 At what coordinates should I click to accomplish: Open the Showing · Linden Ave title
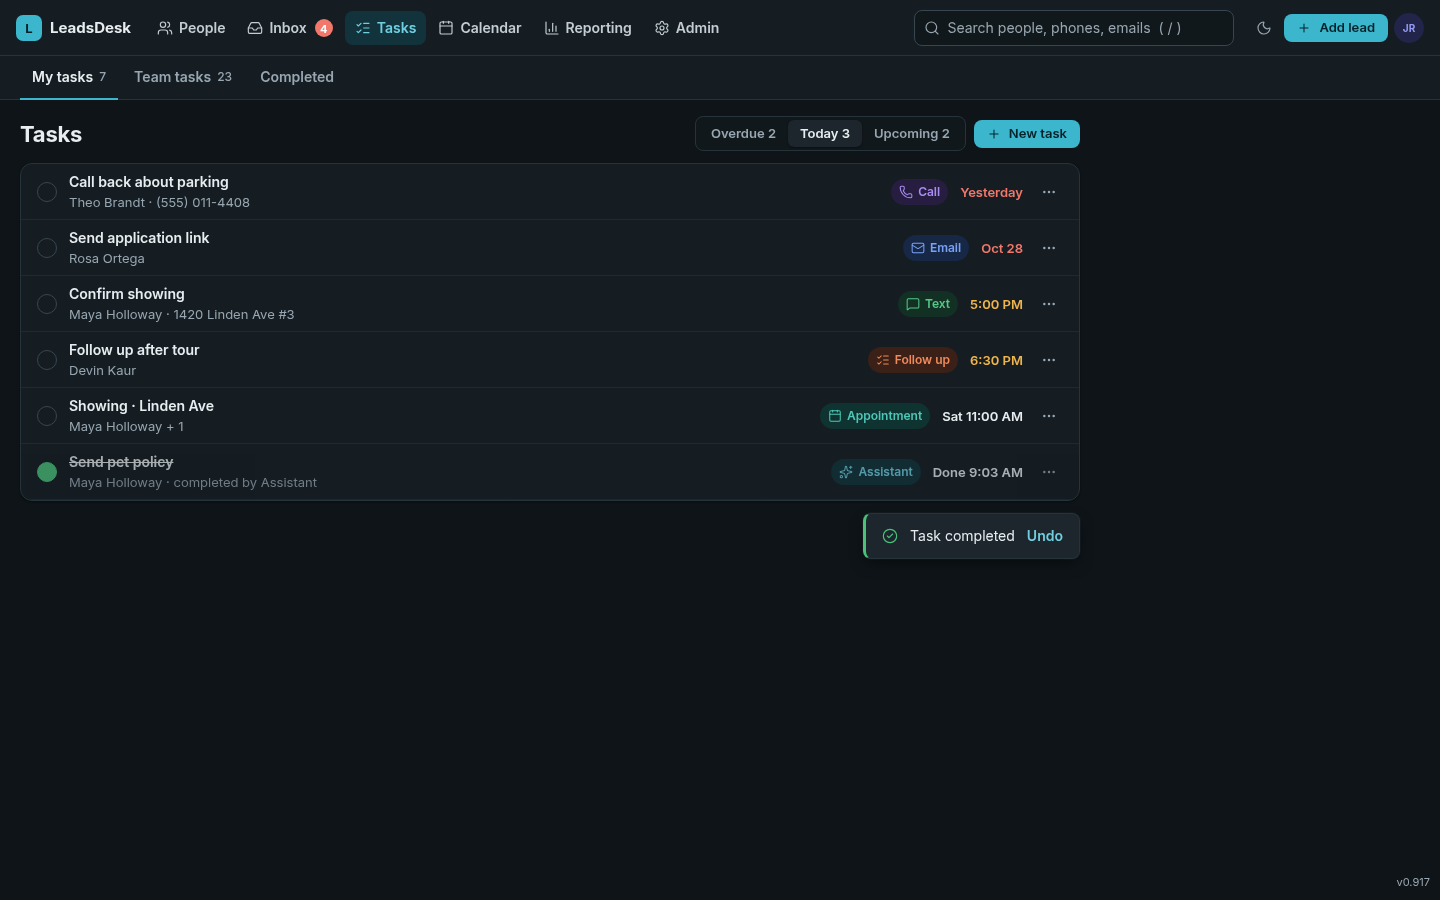pos(141,406)
